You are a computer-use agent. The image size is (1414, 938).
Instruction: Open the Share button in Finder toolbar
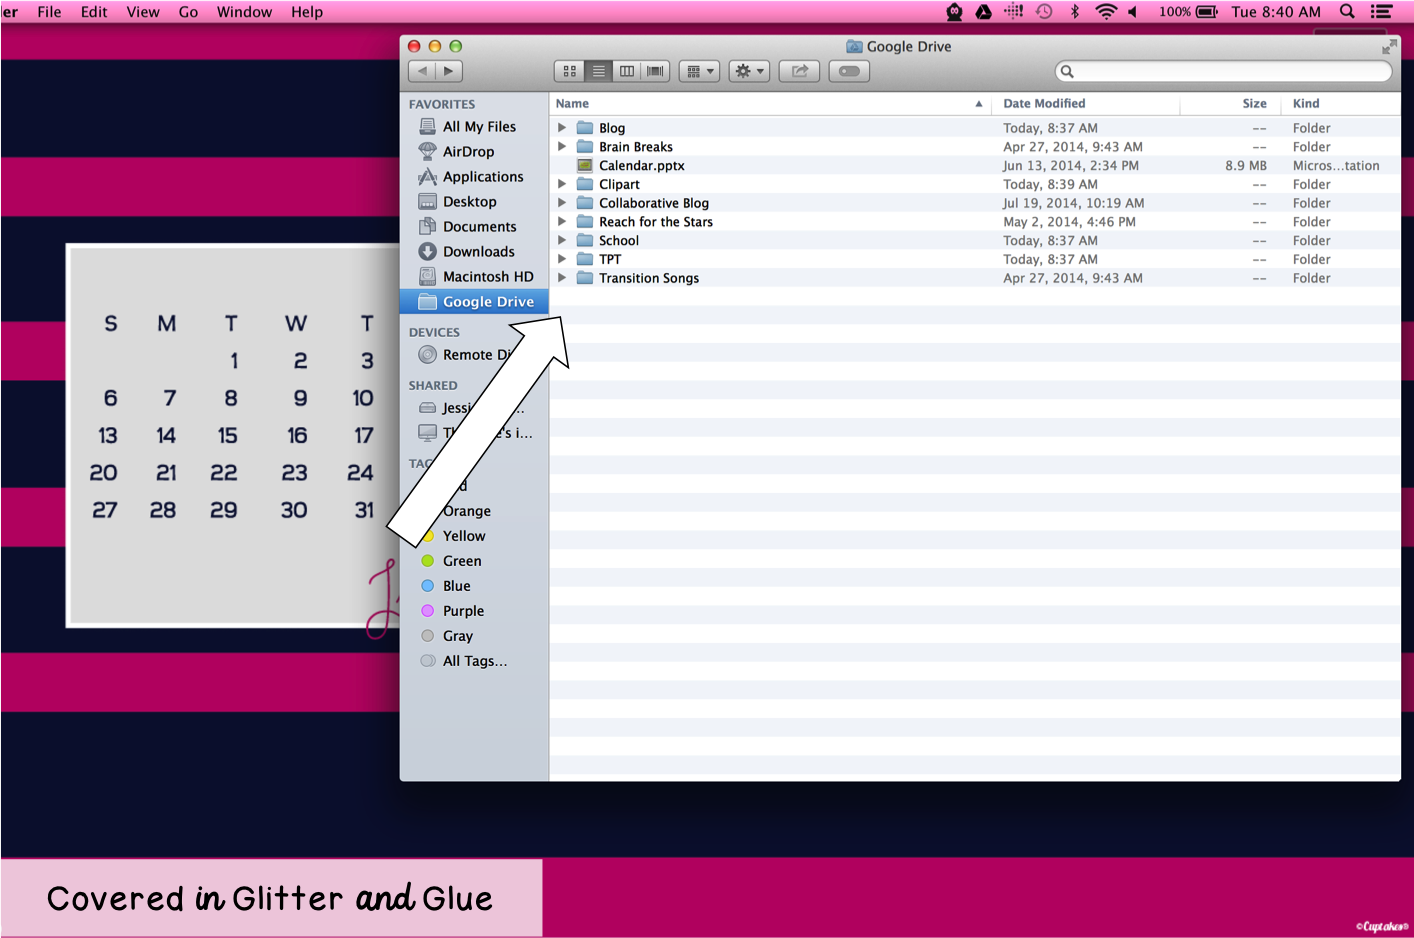coord(799,71)
